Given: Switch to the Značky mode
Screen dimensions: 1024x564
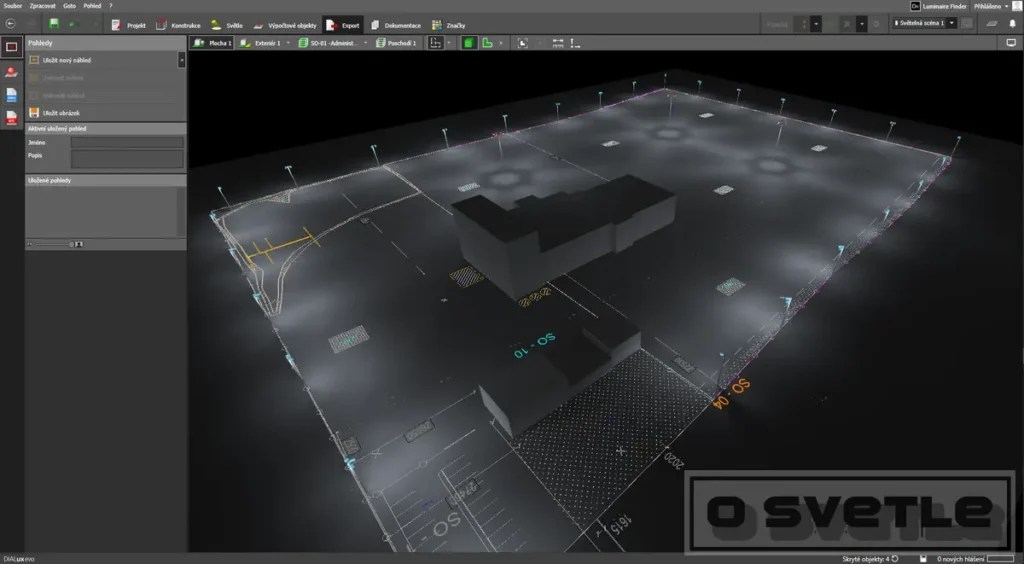Looking at the screenshot, I should click(x=449, y=25).
